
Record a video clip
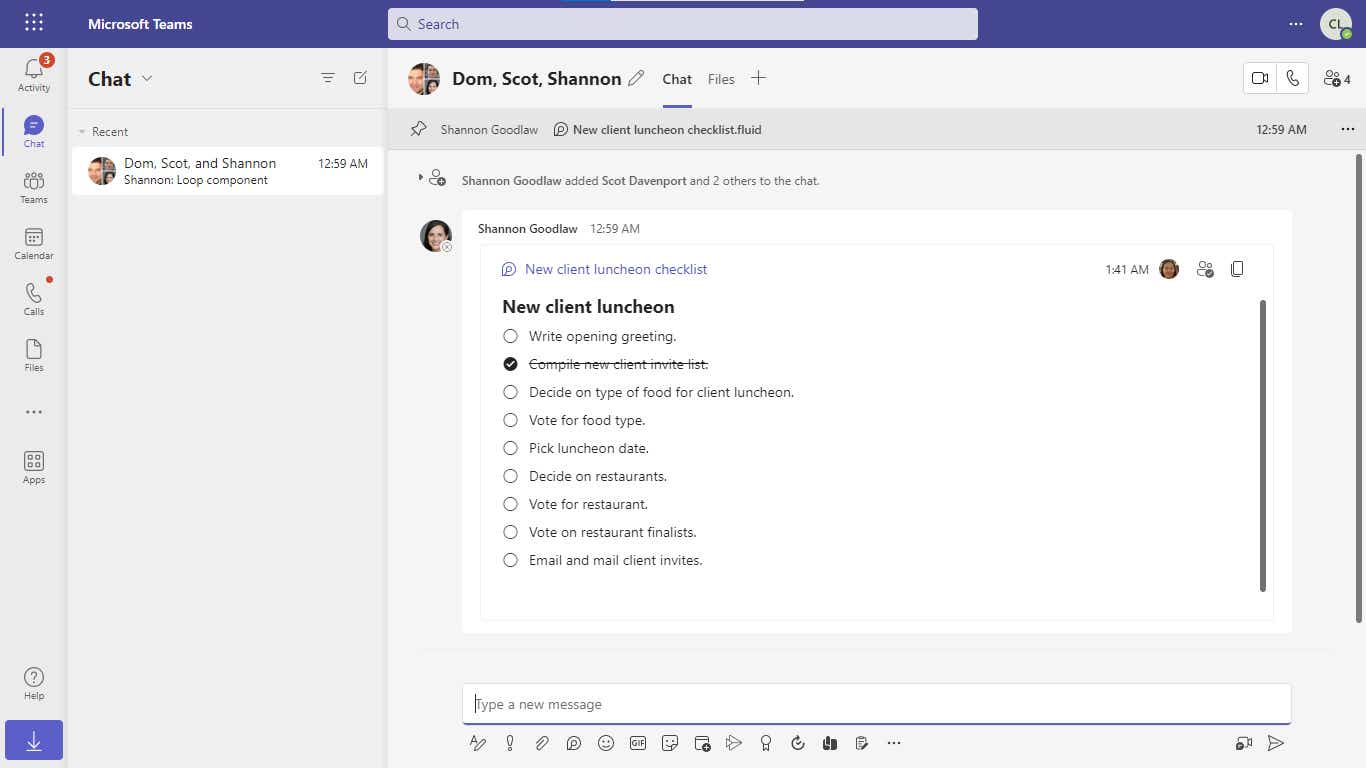[x=1243, y=743]
